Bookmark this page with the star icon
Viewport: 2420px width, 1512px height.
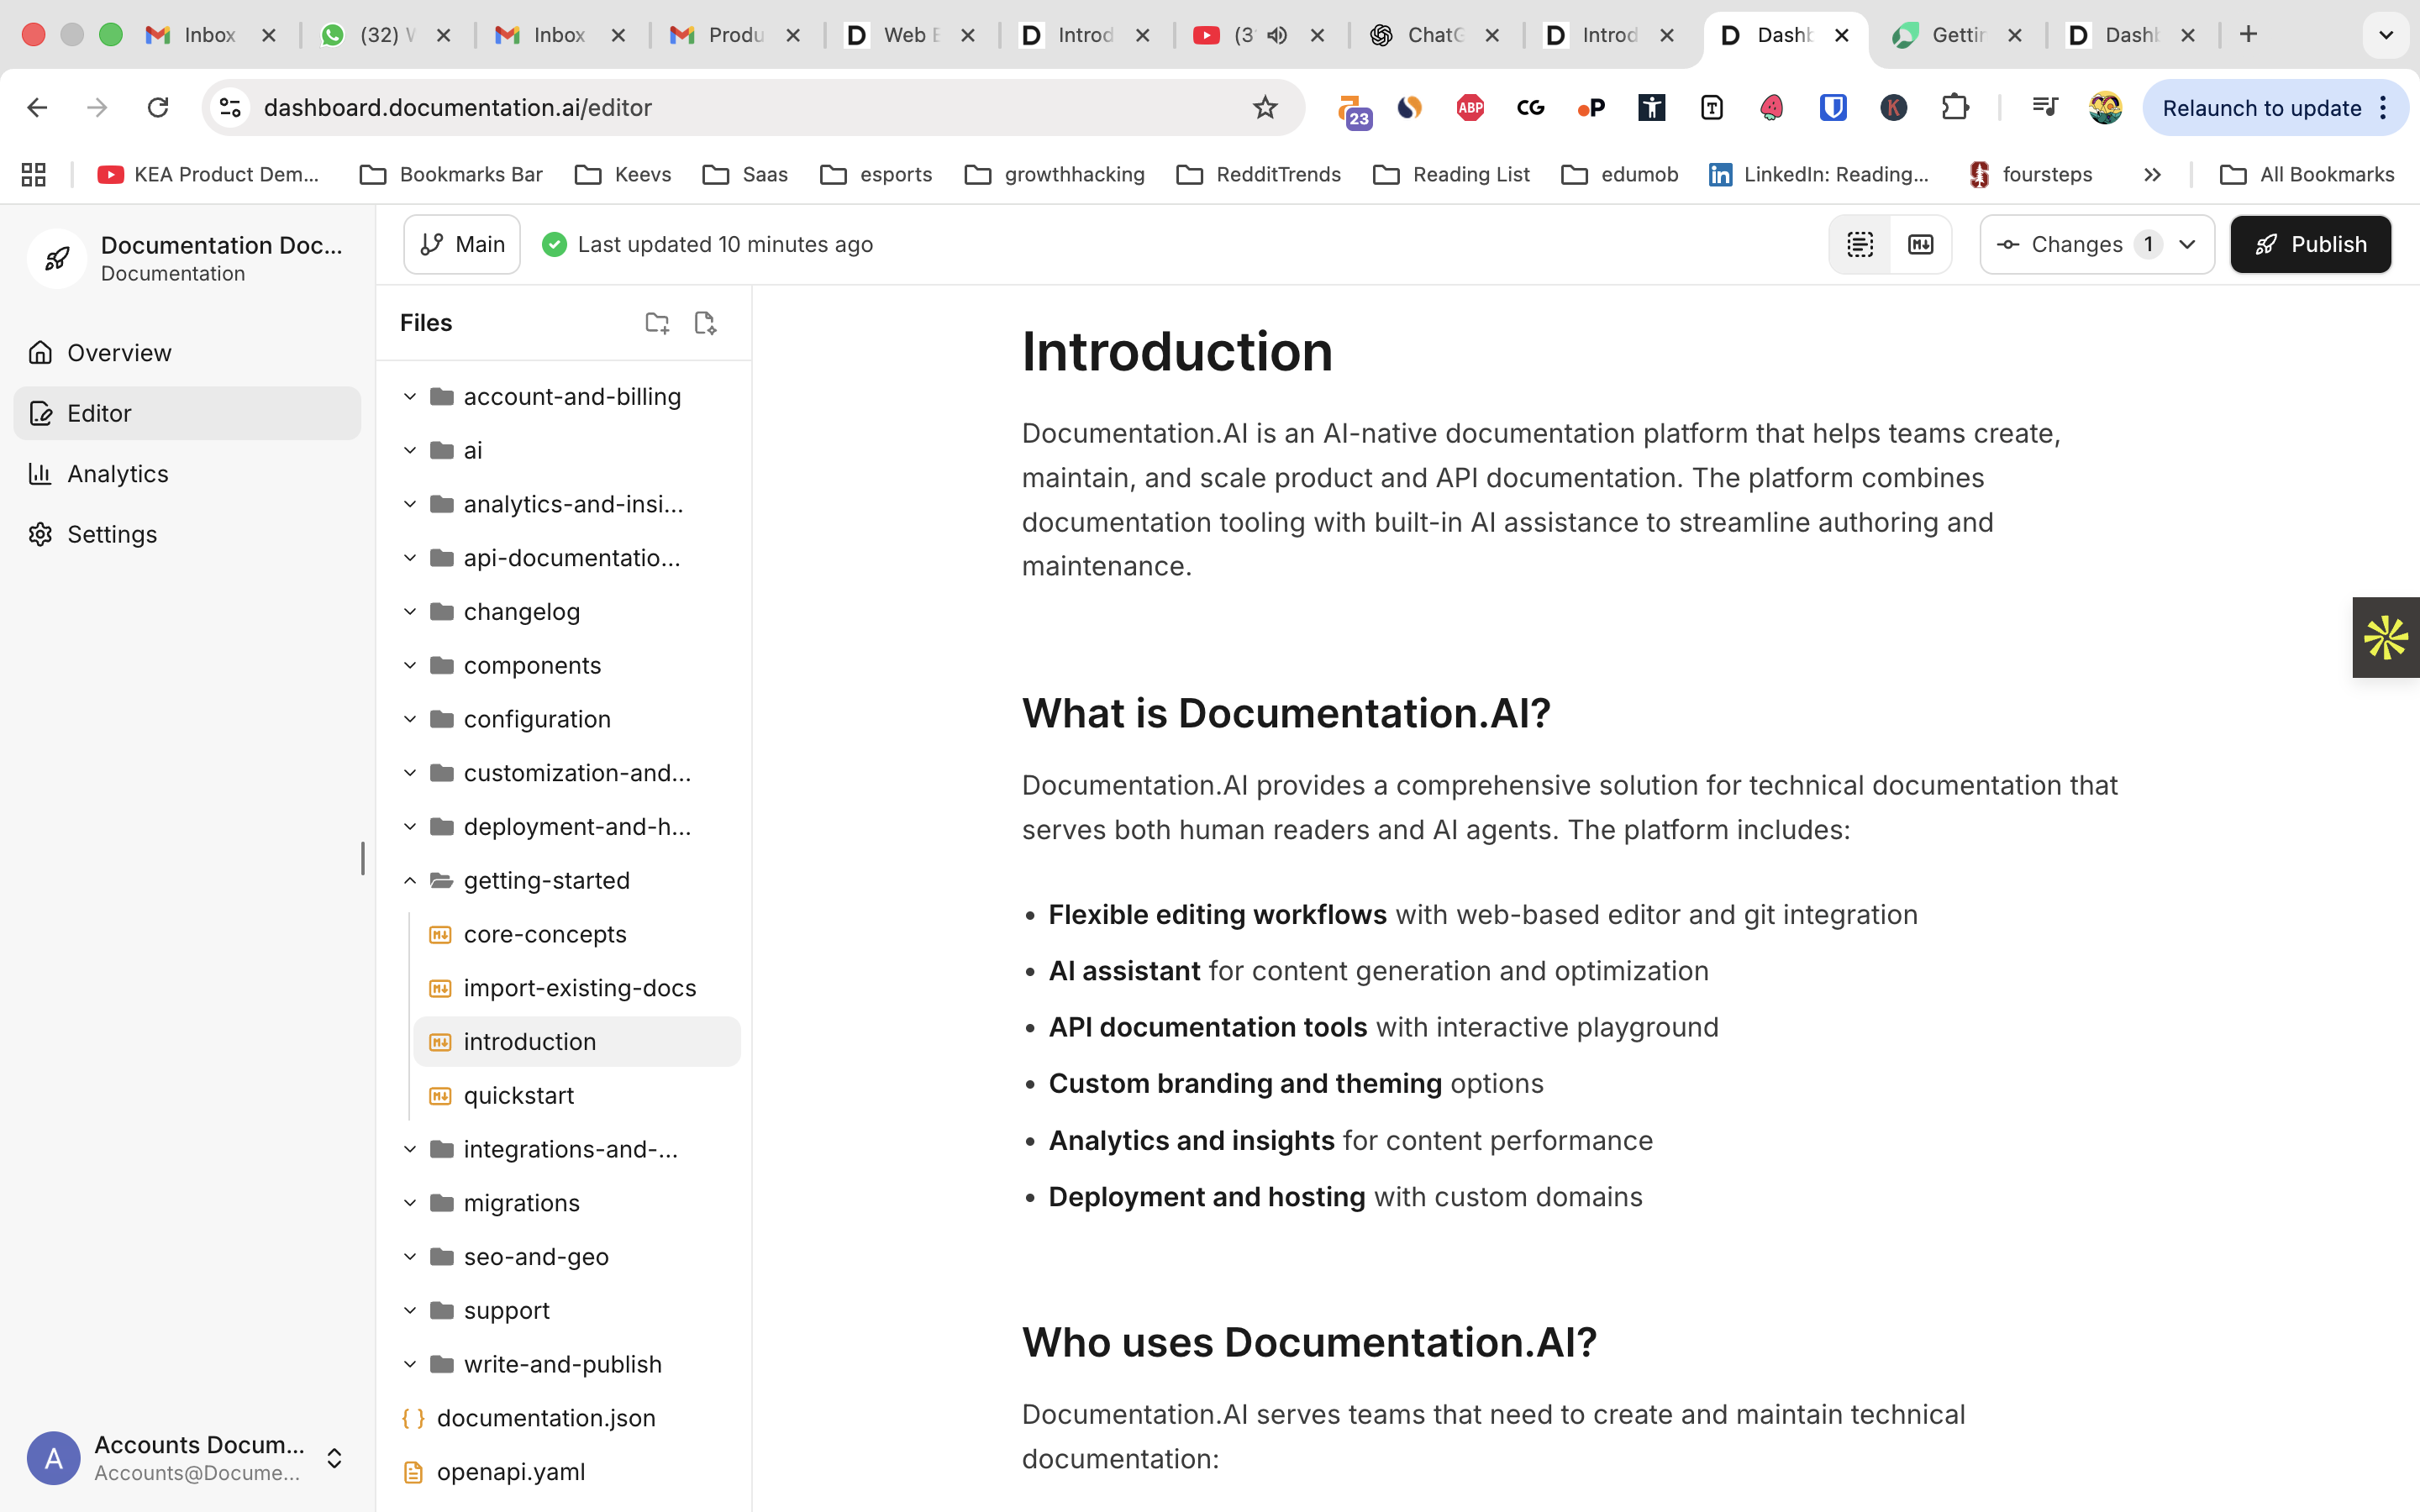pos(1265,107)
